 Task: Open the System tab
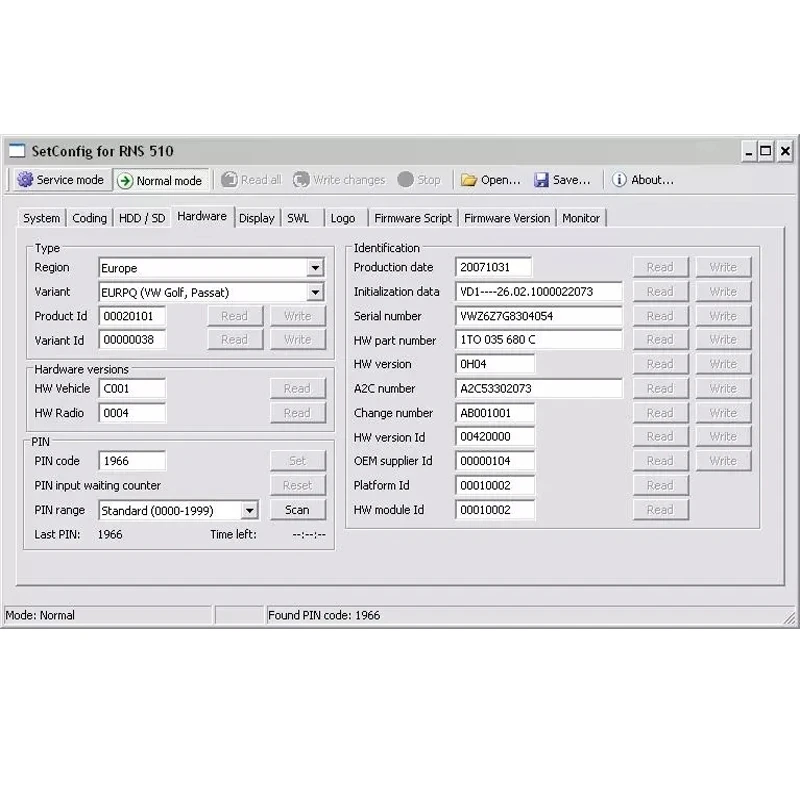(x=41, y=218)
